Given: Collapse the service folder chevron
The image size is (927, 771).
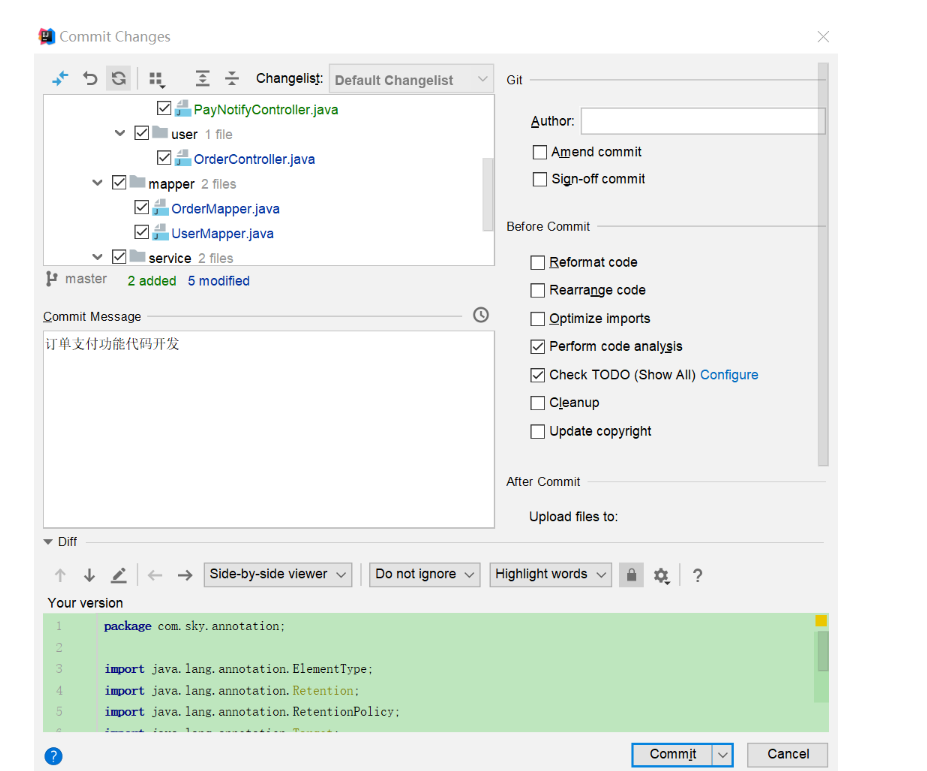Looking at the screenshot, I should click(x=98, y=257).
